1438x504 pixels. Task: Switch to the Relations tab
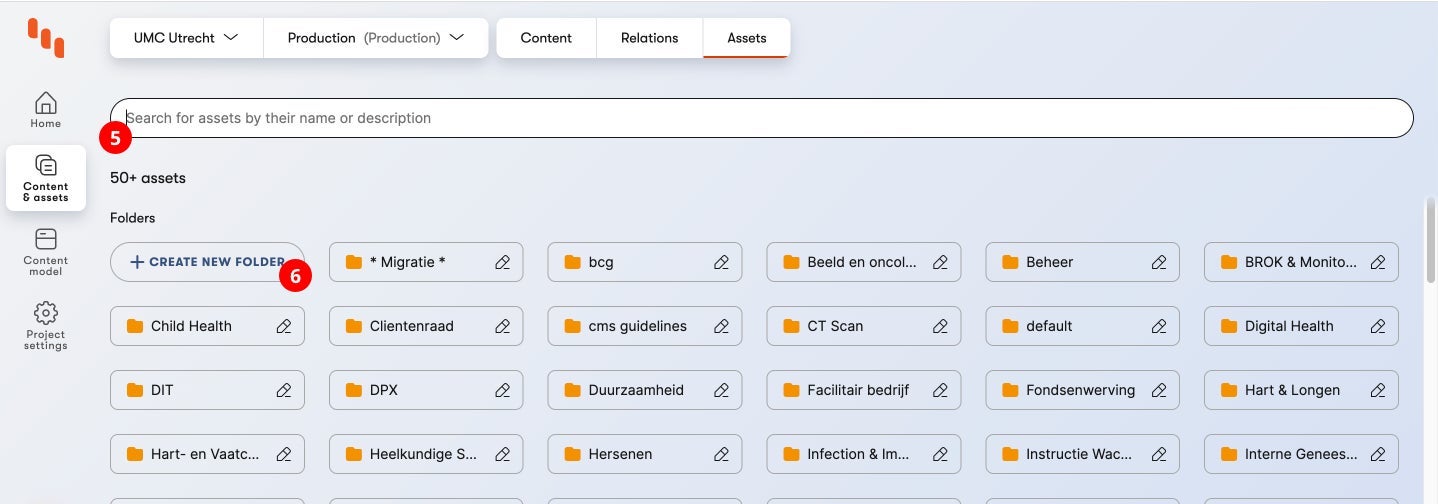pyautogui.click(x=649, y=38)
